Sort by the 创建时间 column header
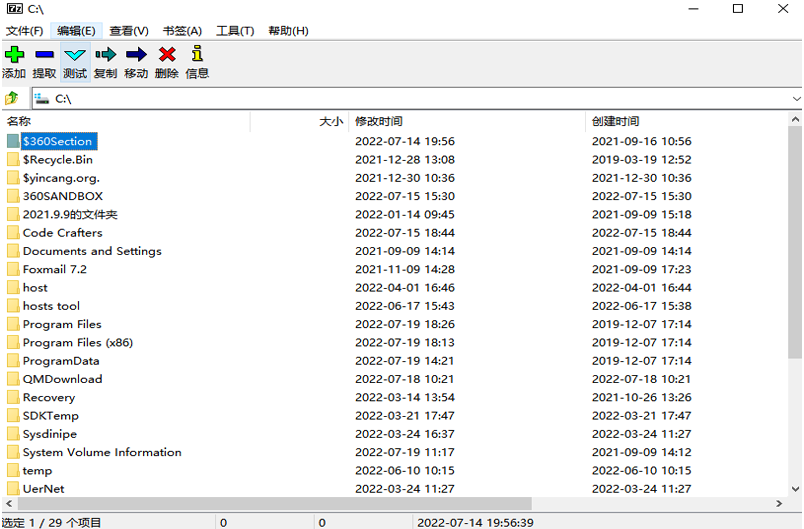 pyautogui.click(x=686, y=121)
